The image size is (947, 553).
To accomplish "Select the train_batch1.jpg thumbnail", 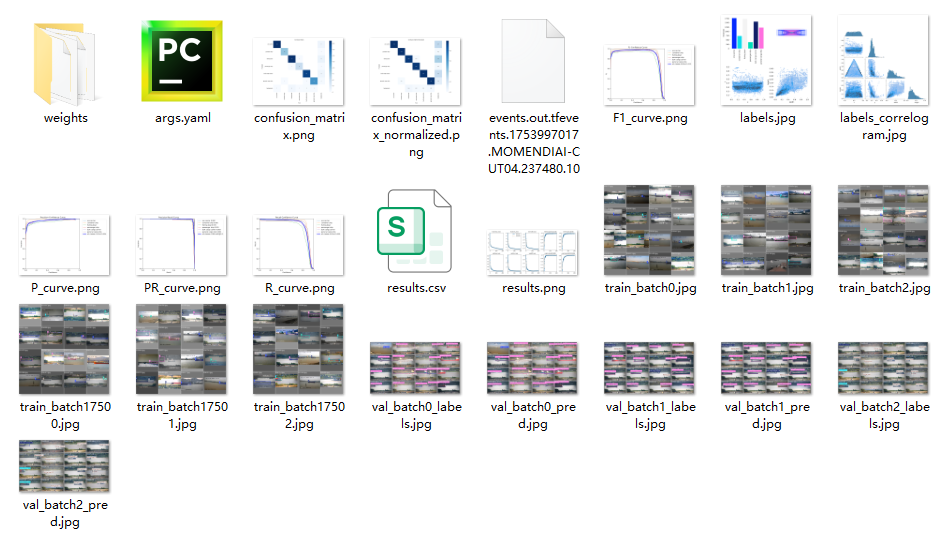I will [x=766, y=230].
